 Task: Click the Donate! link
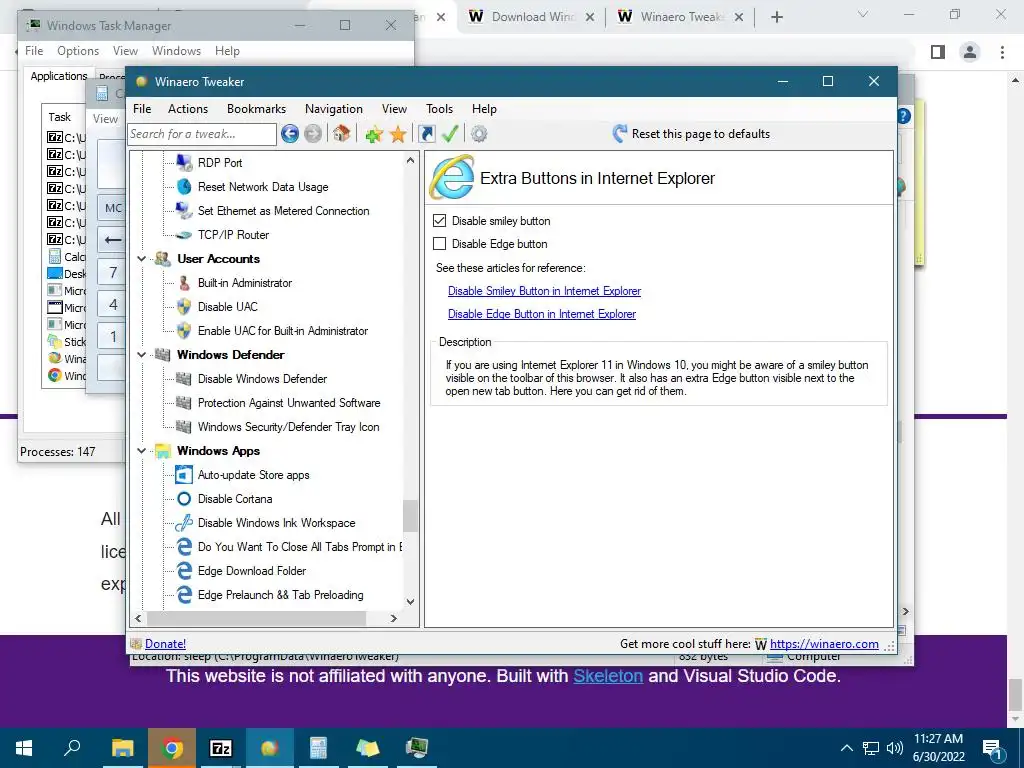(x=165, y=644)
